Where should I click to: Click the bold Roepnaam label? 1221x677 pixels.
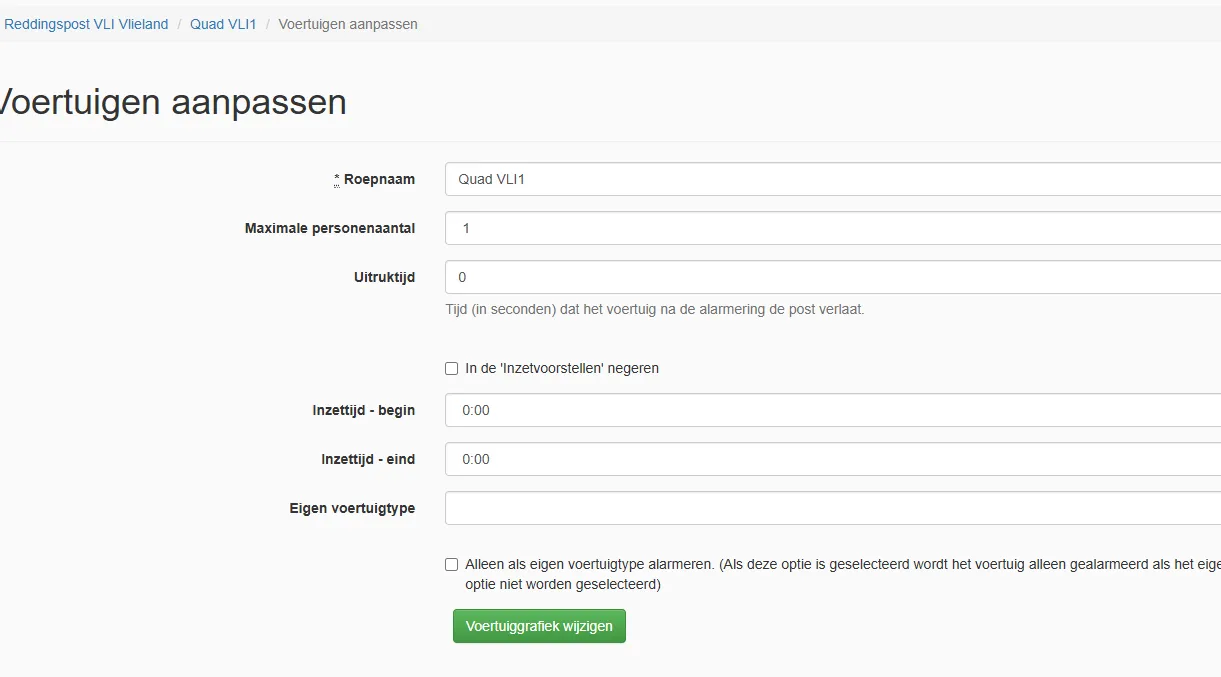379,179
